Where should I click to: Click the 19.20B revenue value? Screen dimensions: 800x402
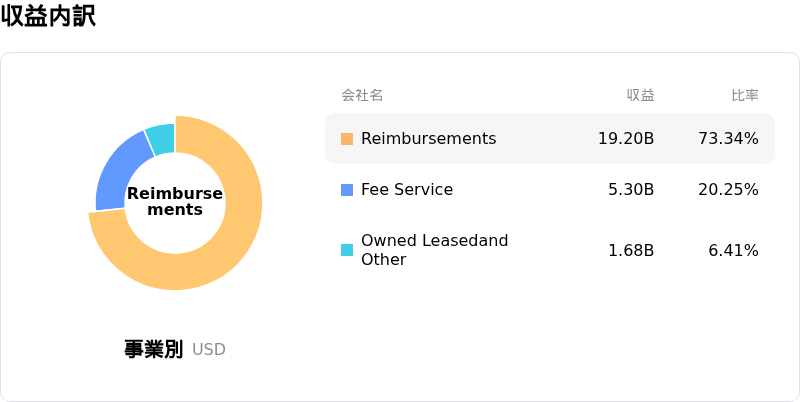point(626,139)
